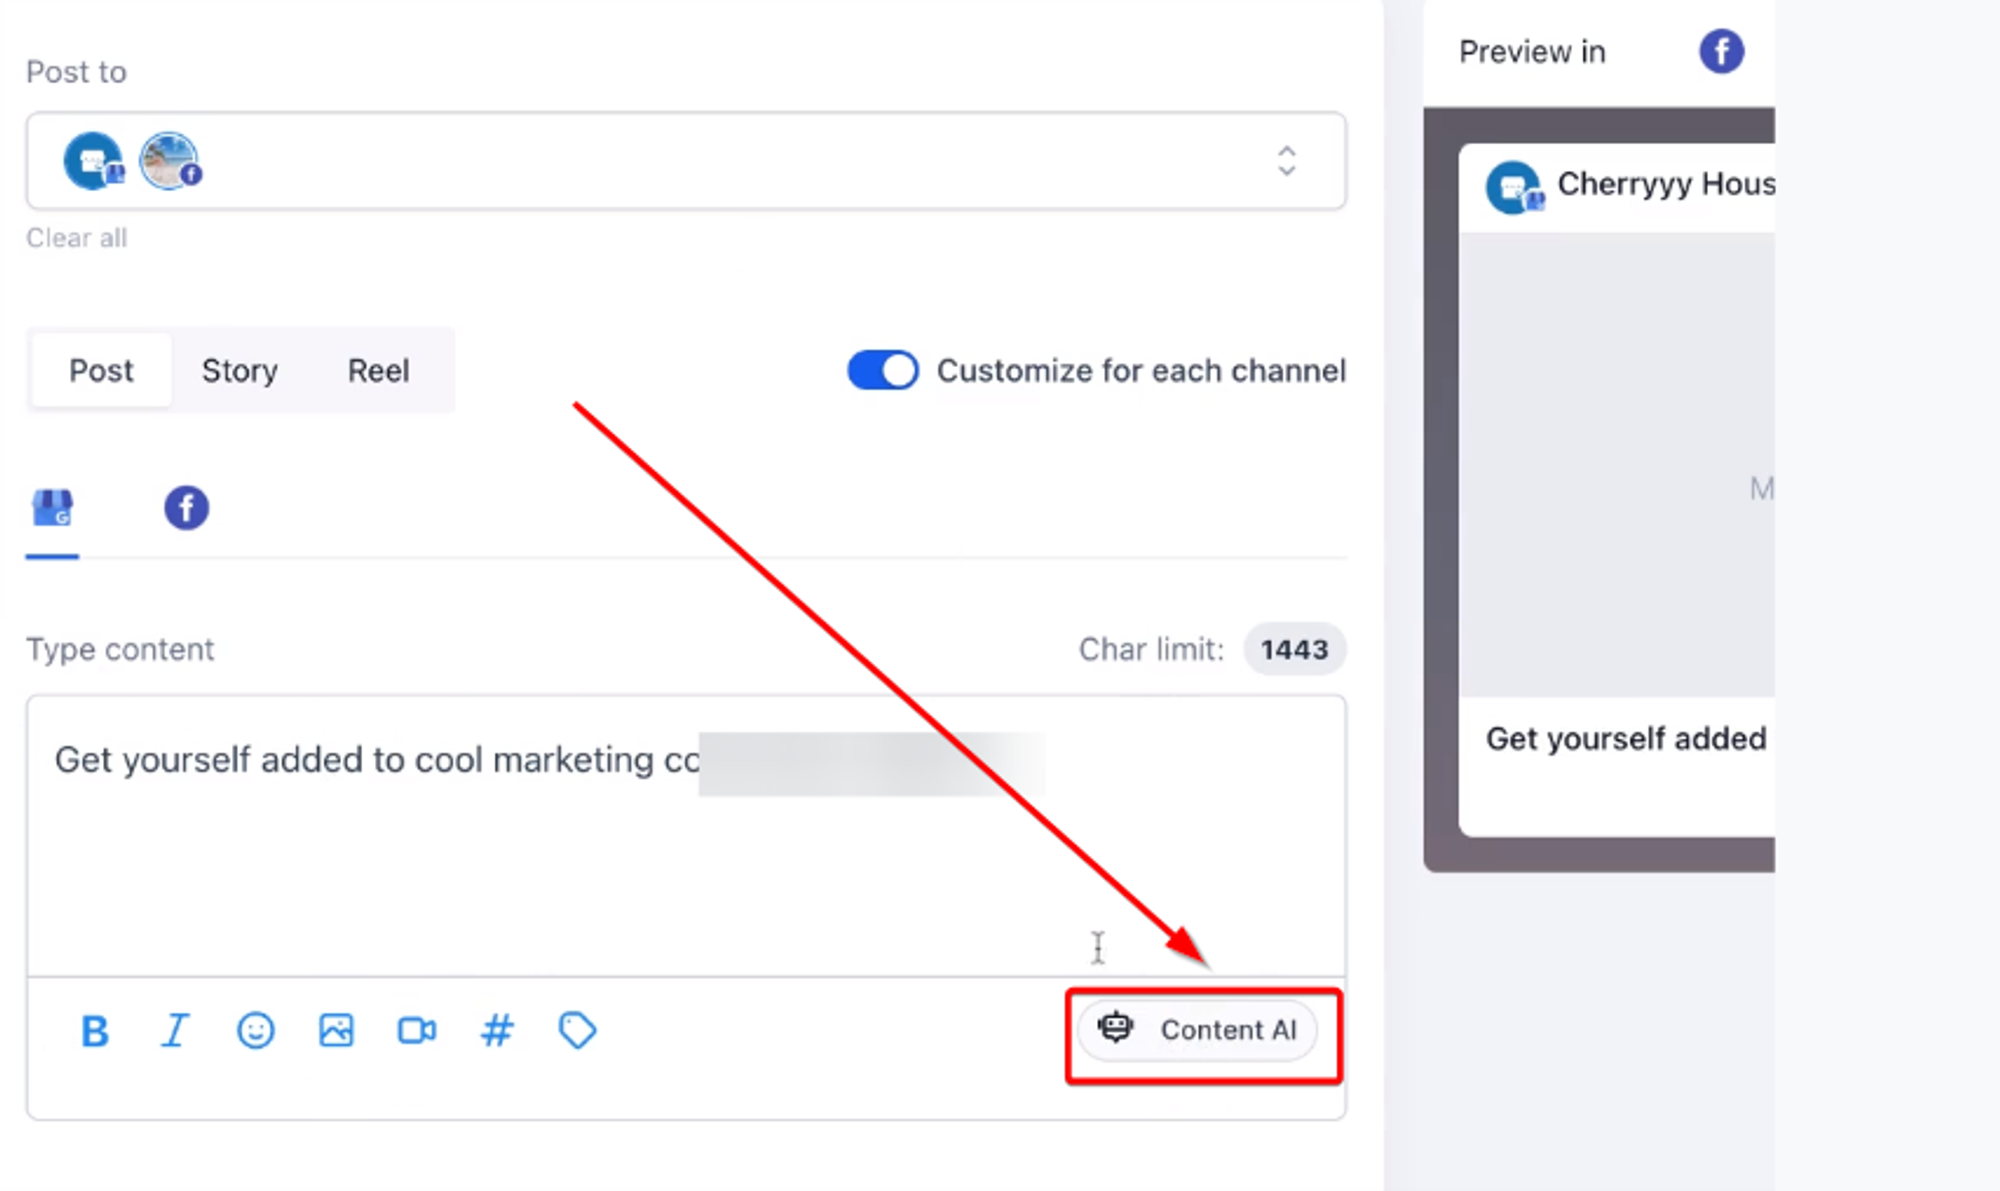Apply bold formatting with the B icon
Screen dimensions: 2000x1191
point(95,1030)
